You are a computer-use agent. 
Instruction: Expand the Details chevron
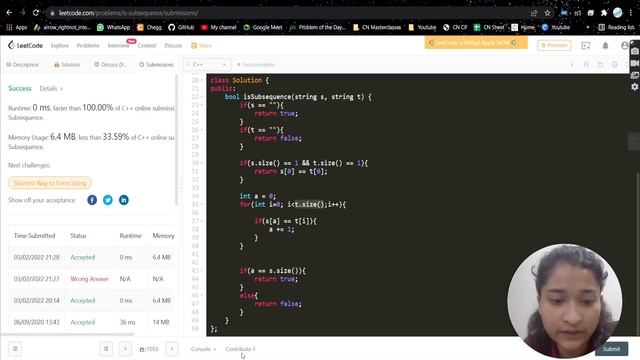(x=62, y=89)
